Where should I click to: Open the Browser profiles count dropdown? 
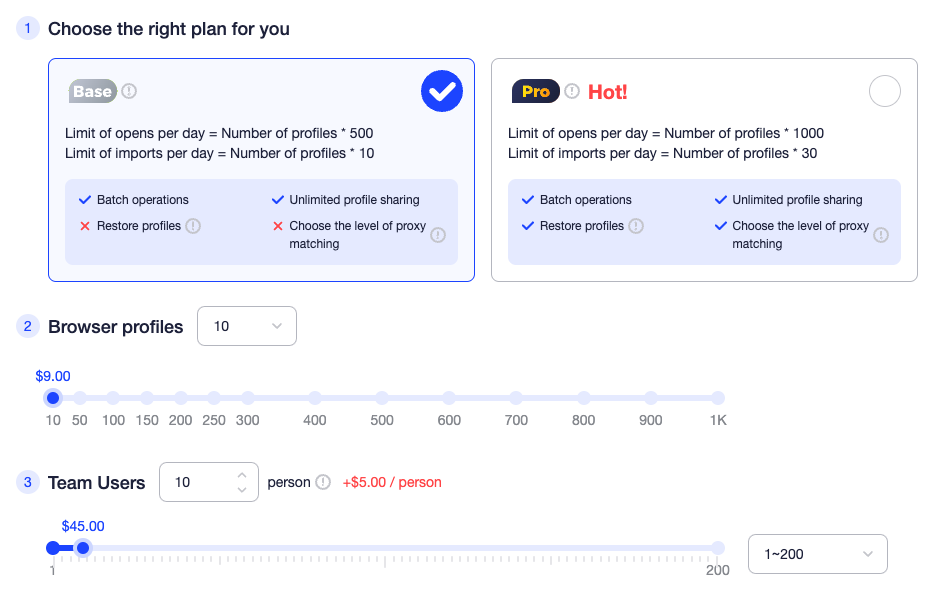[x=247, y=326]
